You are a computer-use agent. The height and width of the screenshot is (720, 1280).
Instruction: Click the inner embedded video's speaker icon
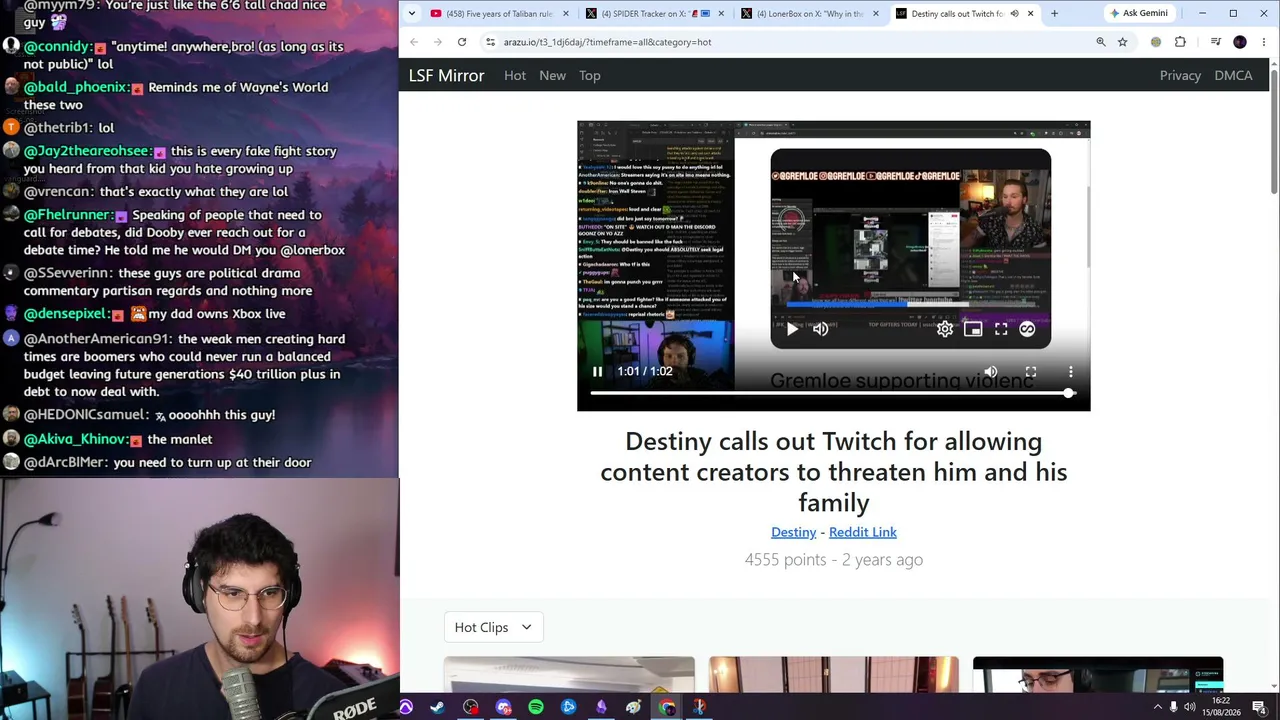[821, 329]
